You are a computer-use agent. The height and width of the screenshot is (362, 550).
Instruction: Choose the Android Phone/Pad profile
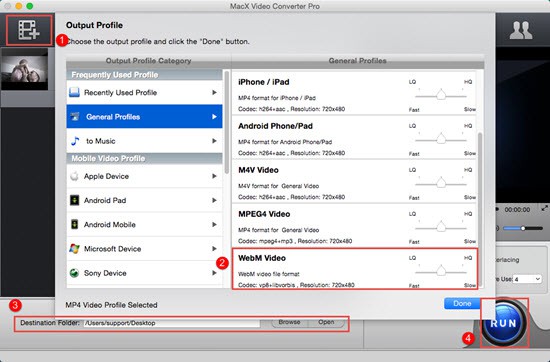click(354, 138)
